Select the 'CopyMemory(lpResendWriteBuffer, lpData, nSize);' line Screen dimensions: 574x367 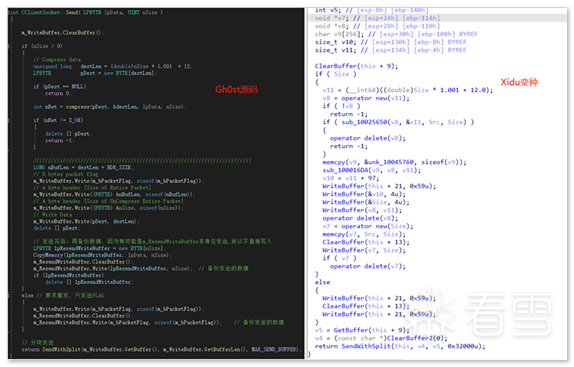pyautogui.click(x=102, y=255)
